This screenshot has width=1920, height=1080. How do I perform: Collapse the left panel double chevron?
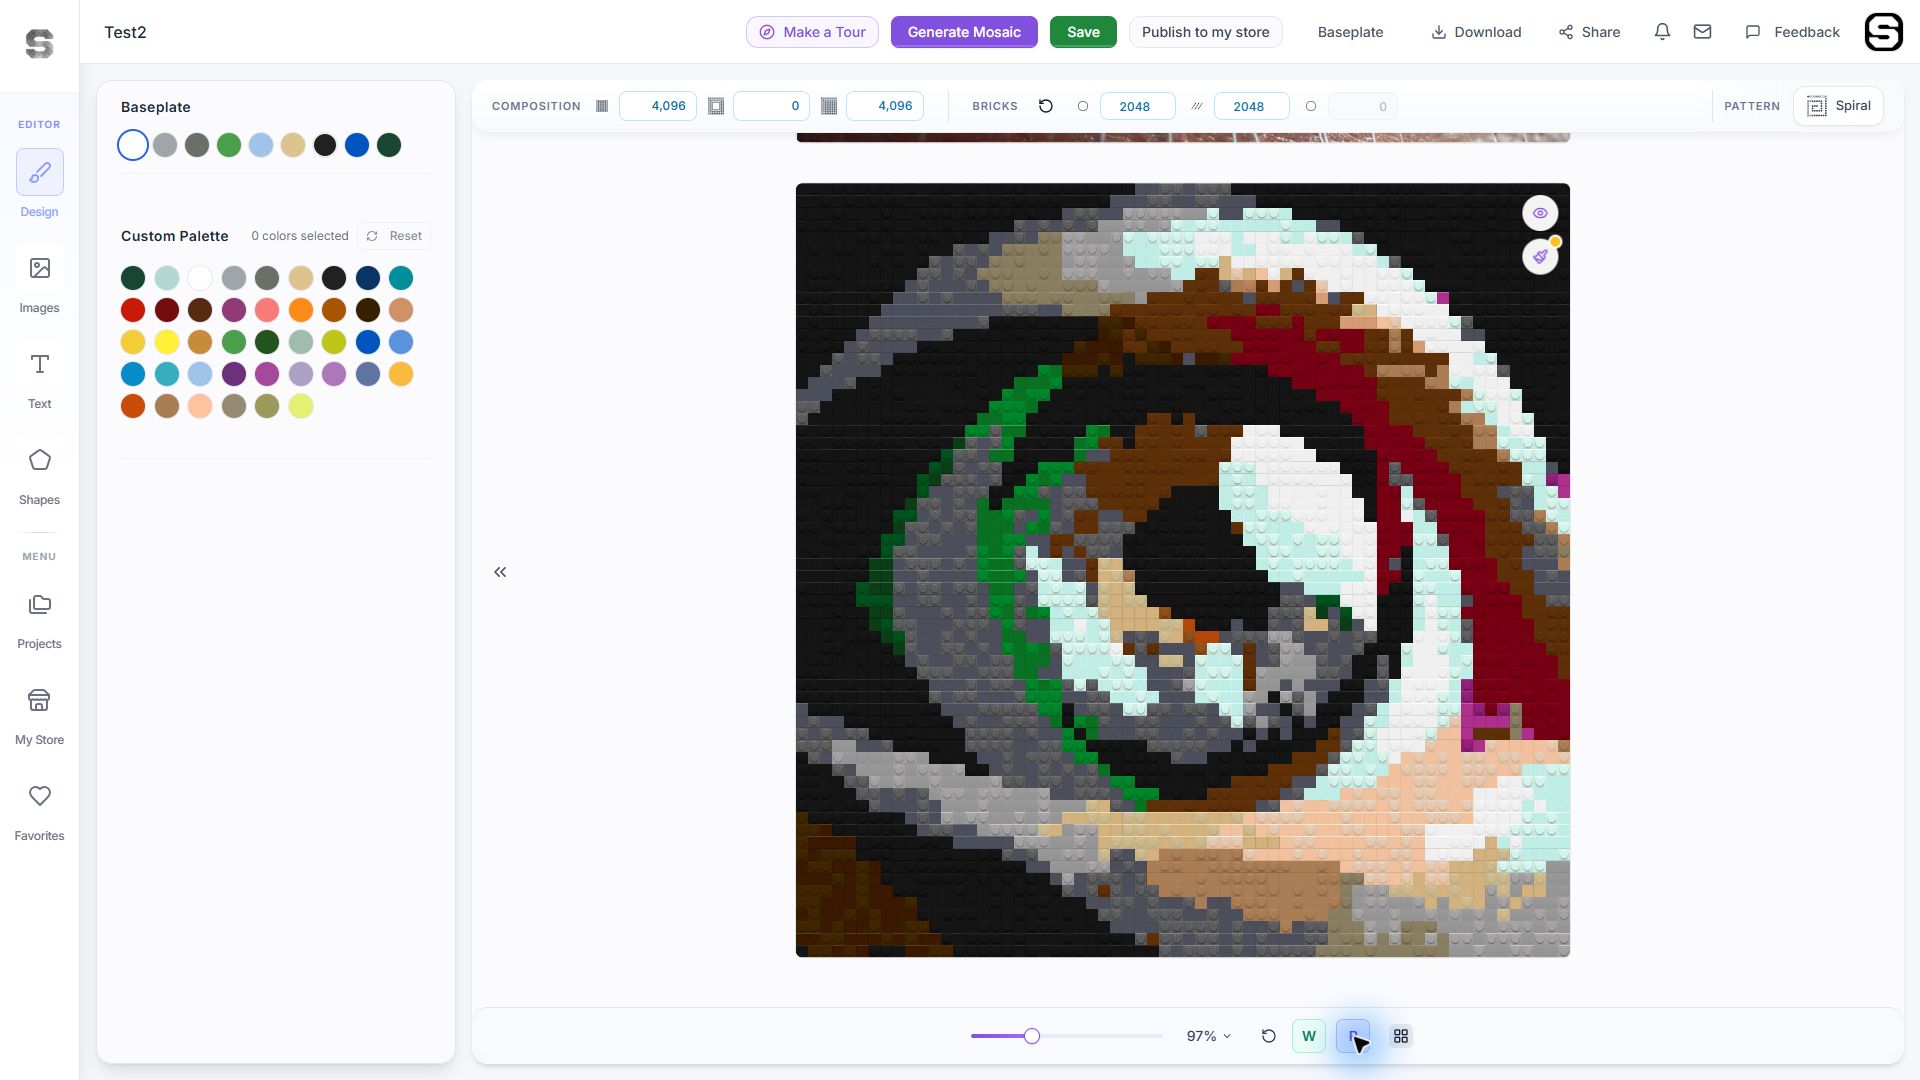click(500, 572)
